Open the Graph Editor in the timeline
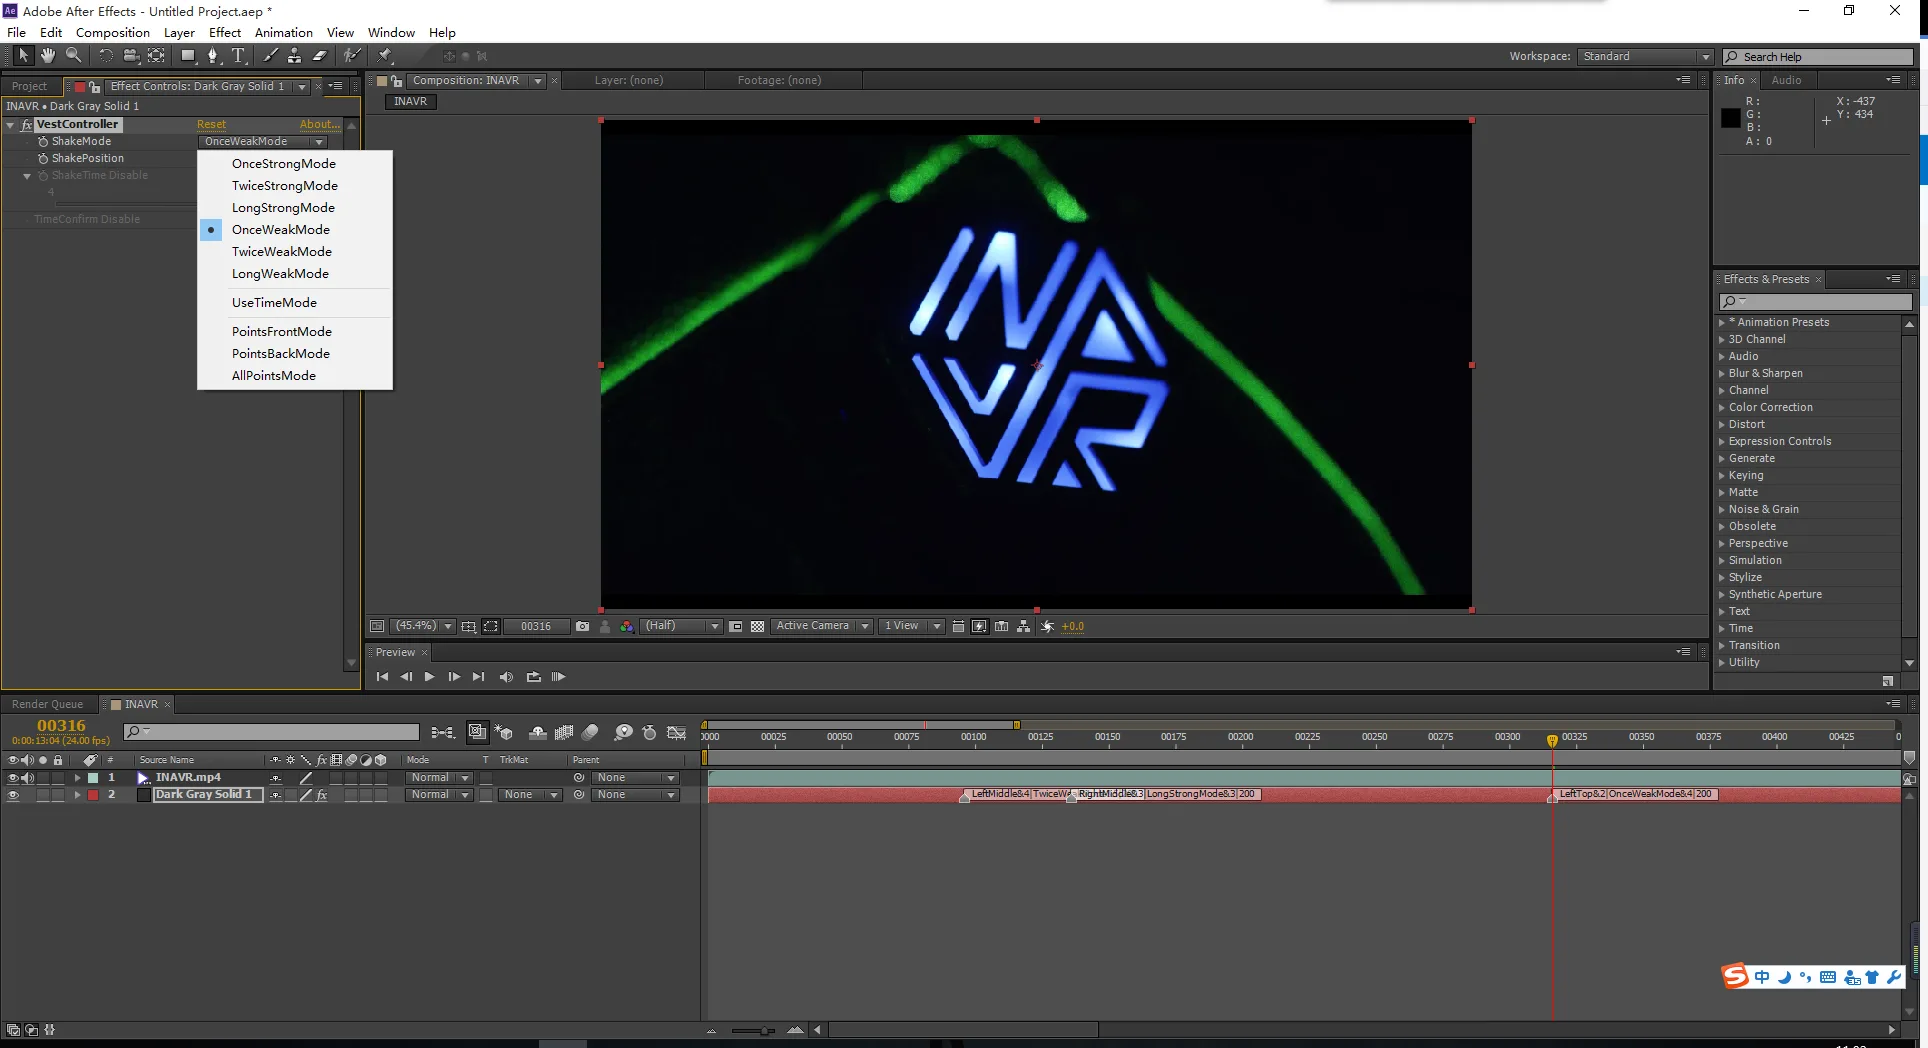The image size is (1928, 1048). [x=676, y=733]
